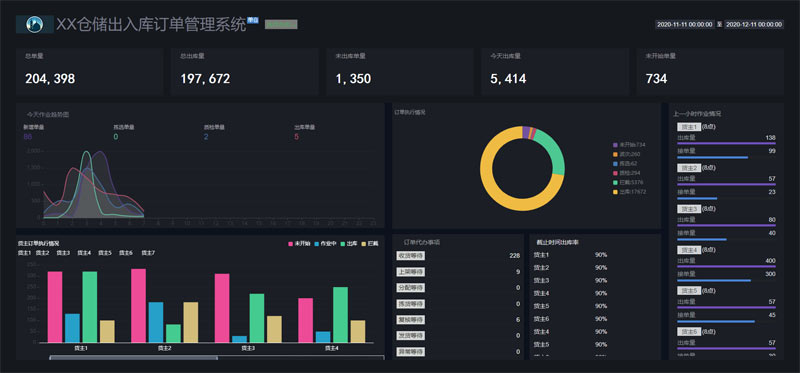Open the start date field 2020-11-11 00:00:00
800x373 pixels.
[x=685, y=24]
